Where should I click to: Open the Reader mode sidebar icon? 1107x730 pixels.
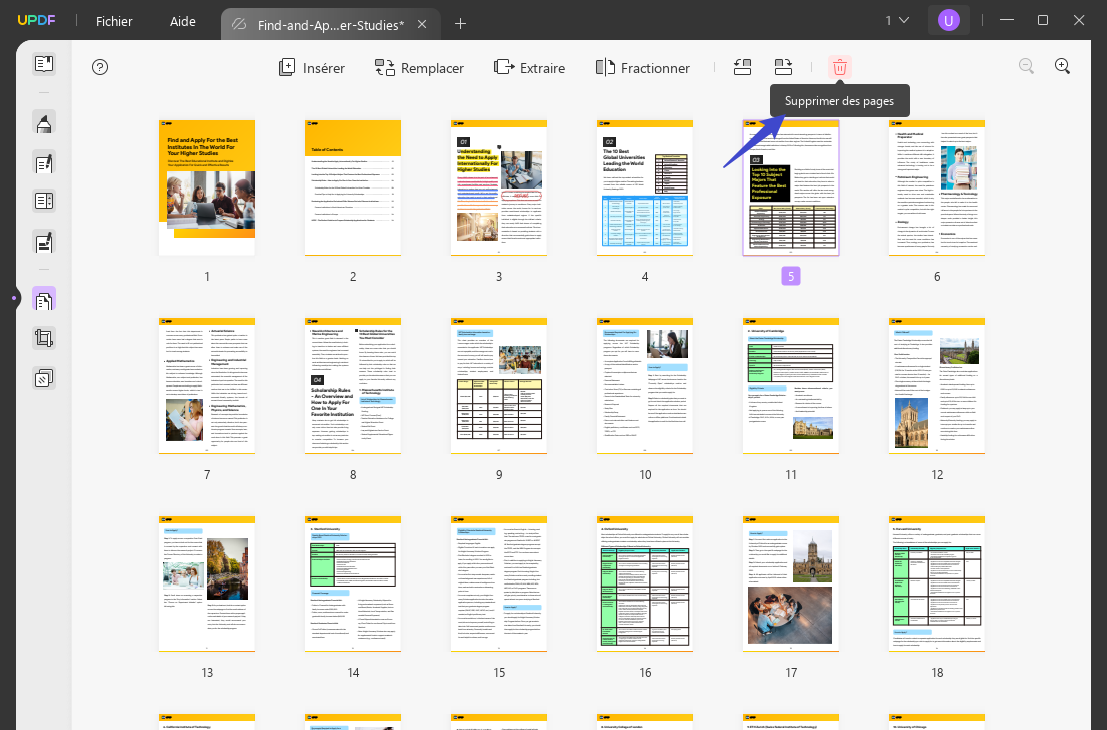(44, 64)
